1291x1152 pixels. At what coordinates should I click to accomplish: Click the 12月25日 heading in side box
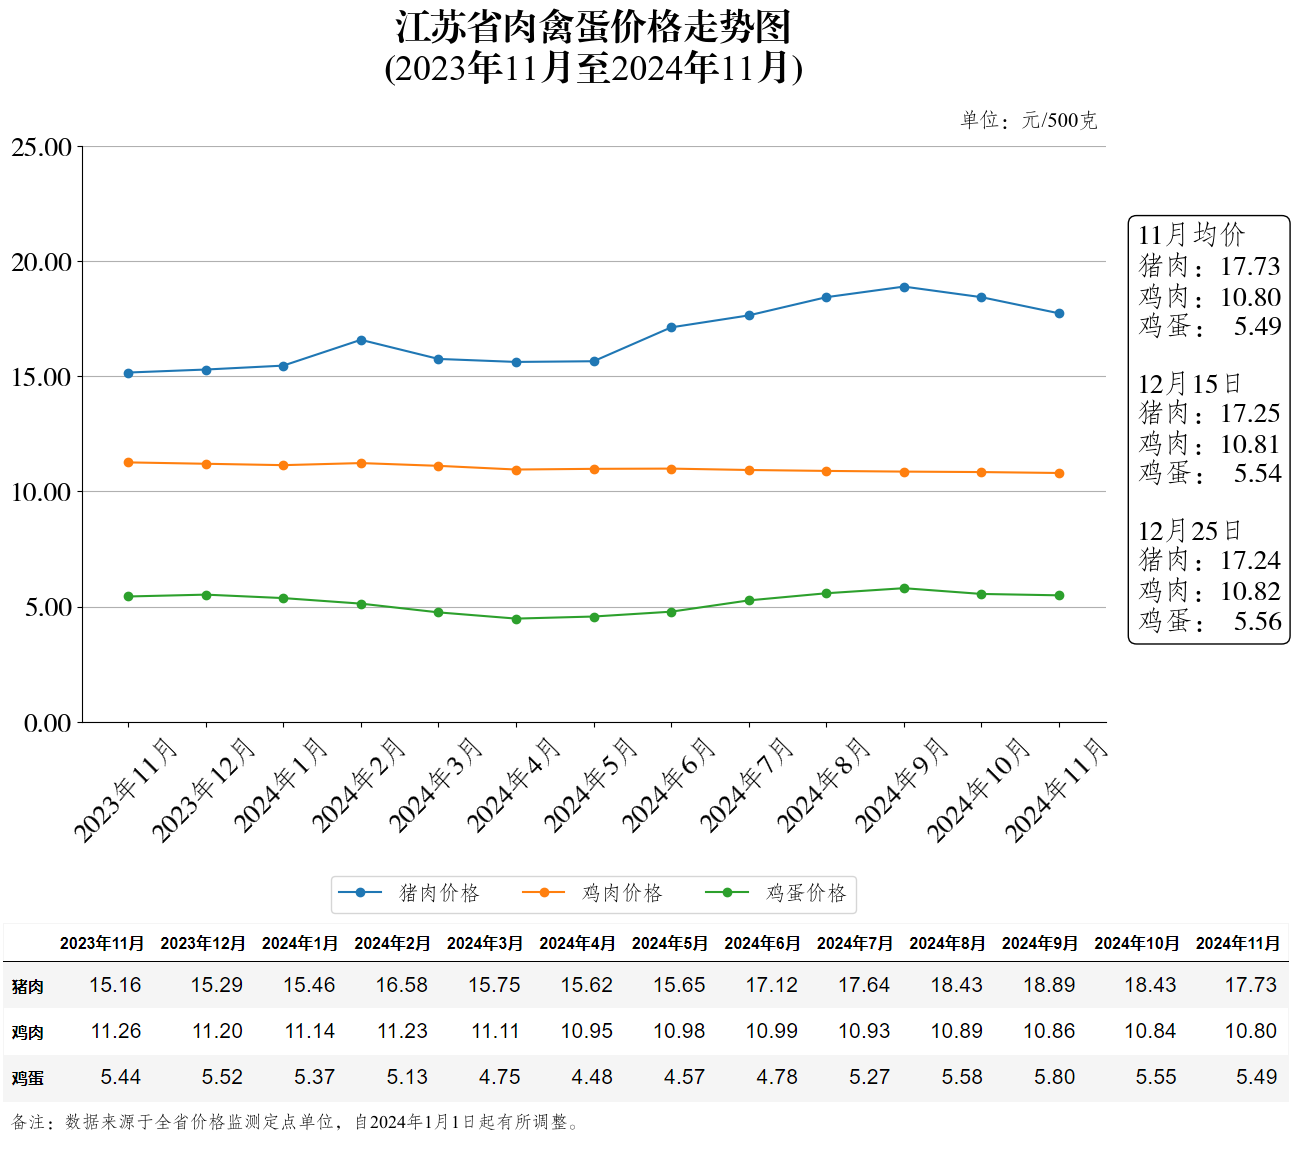(x=1190, y=530)
